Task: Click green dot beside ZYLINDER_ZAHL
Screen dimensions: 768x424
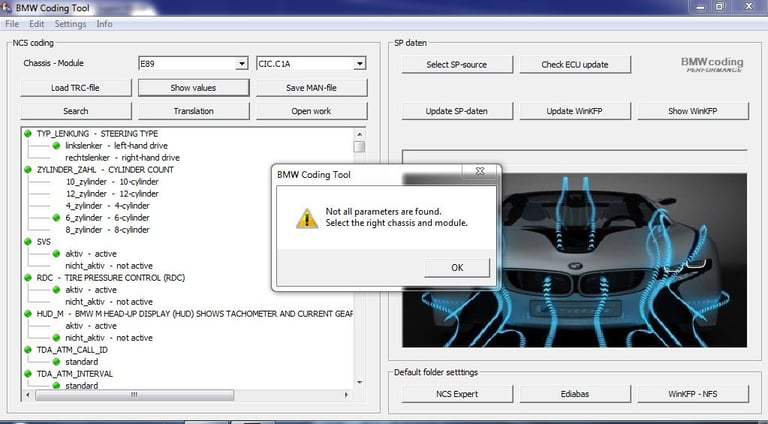Action: 27,169
